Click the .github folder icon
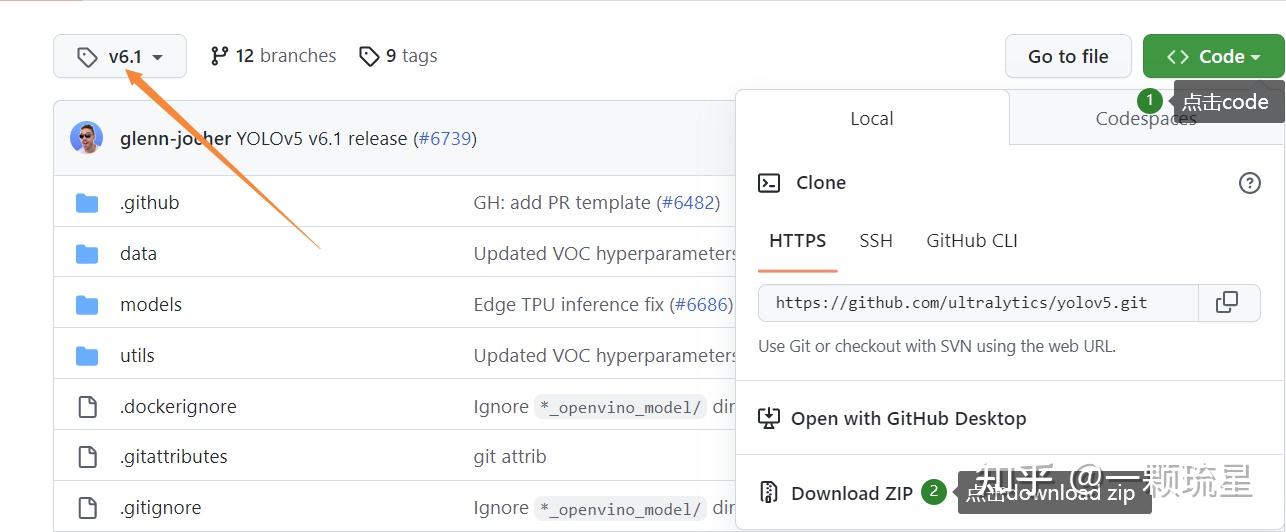The image size is (1286, 532). (x=87, y=203)
